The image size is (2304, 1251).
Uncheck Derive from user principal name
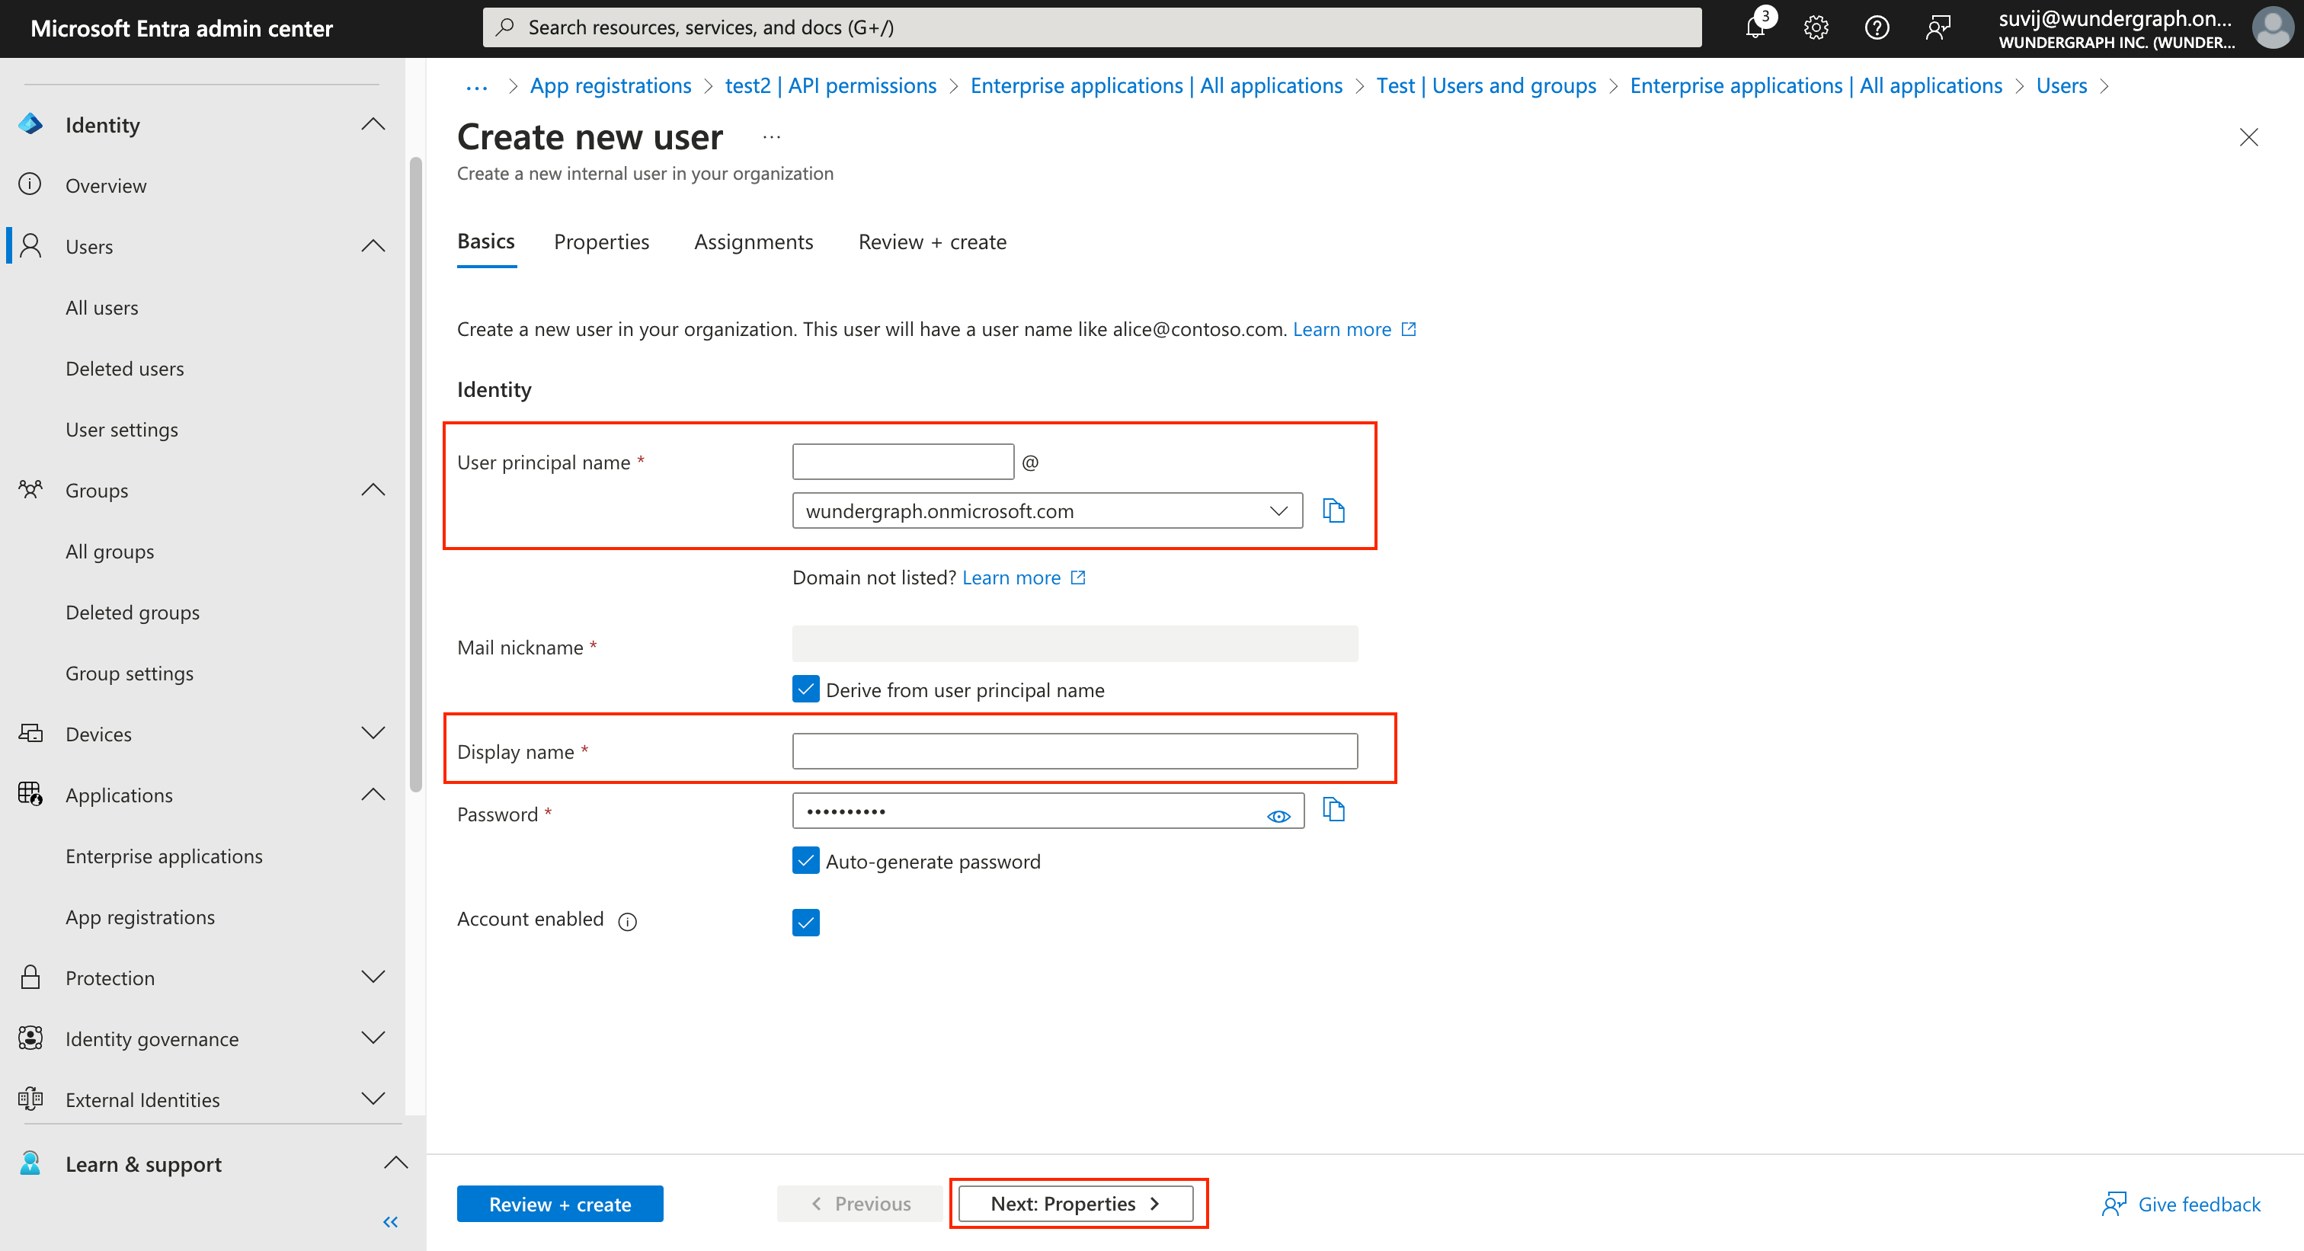(x=805, y=688)
